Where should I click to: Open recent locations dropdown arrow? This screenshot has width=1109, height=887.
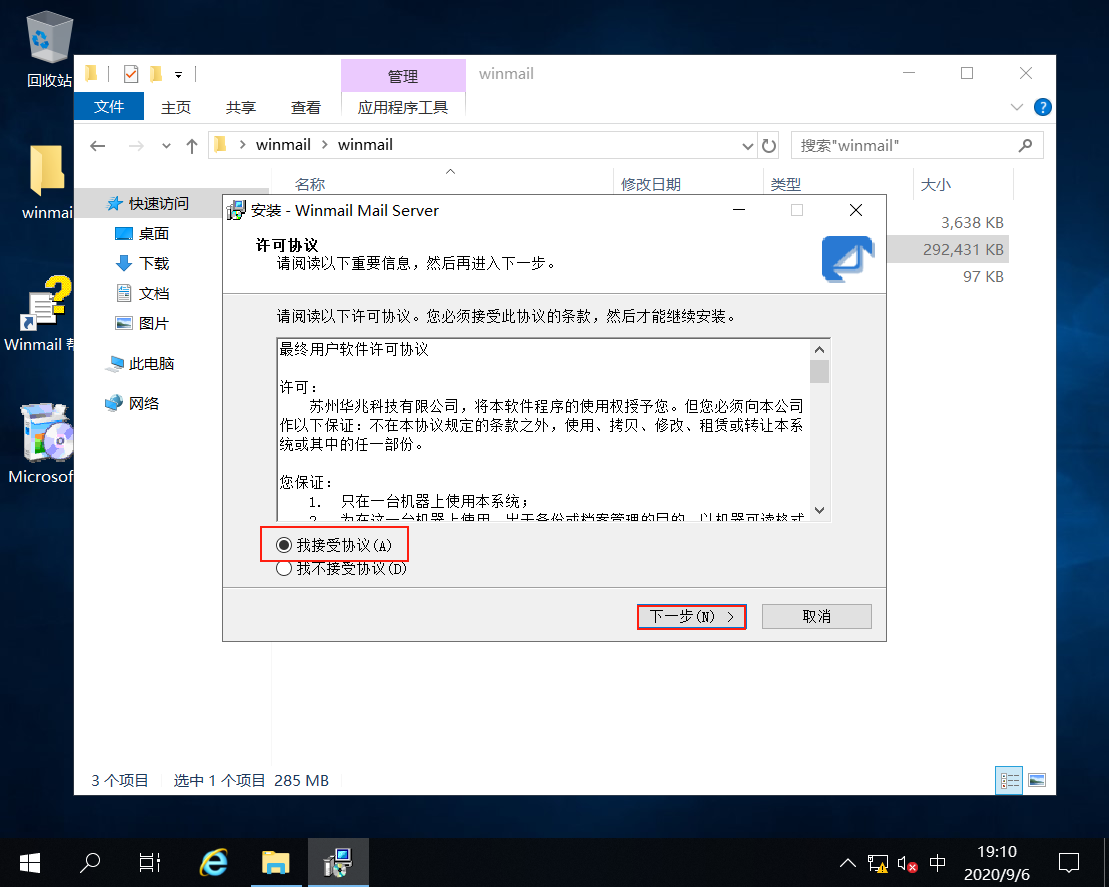point(166,146)
